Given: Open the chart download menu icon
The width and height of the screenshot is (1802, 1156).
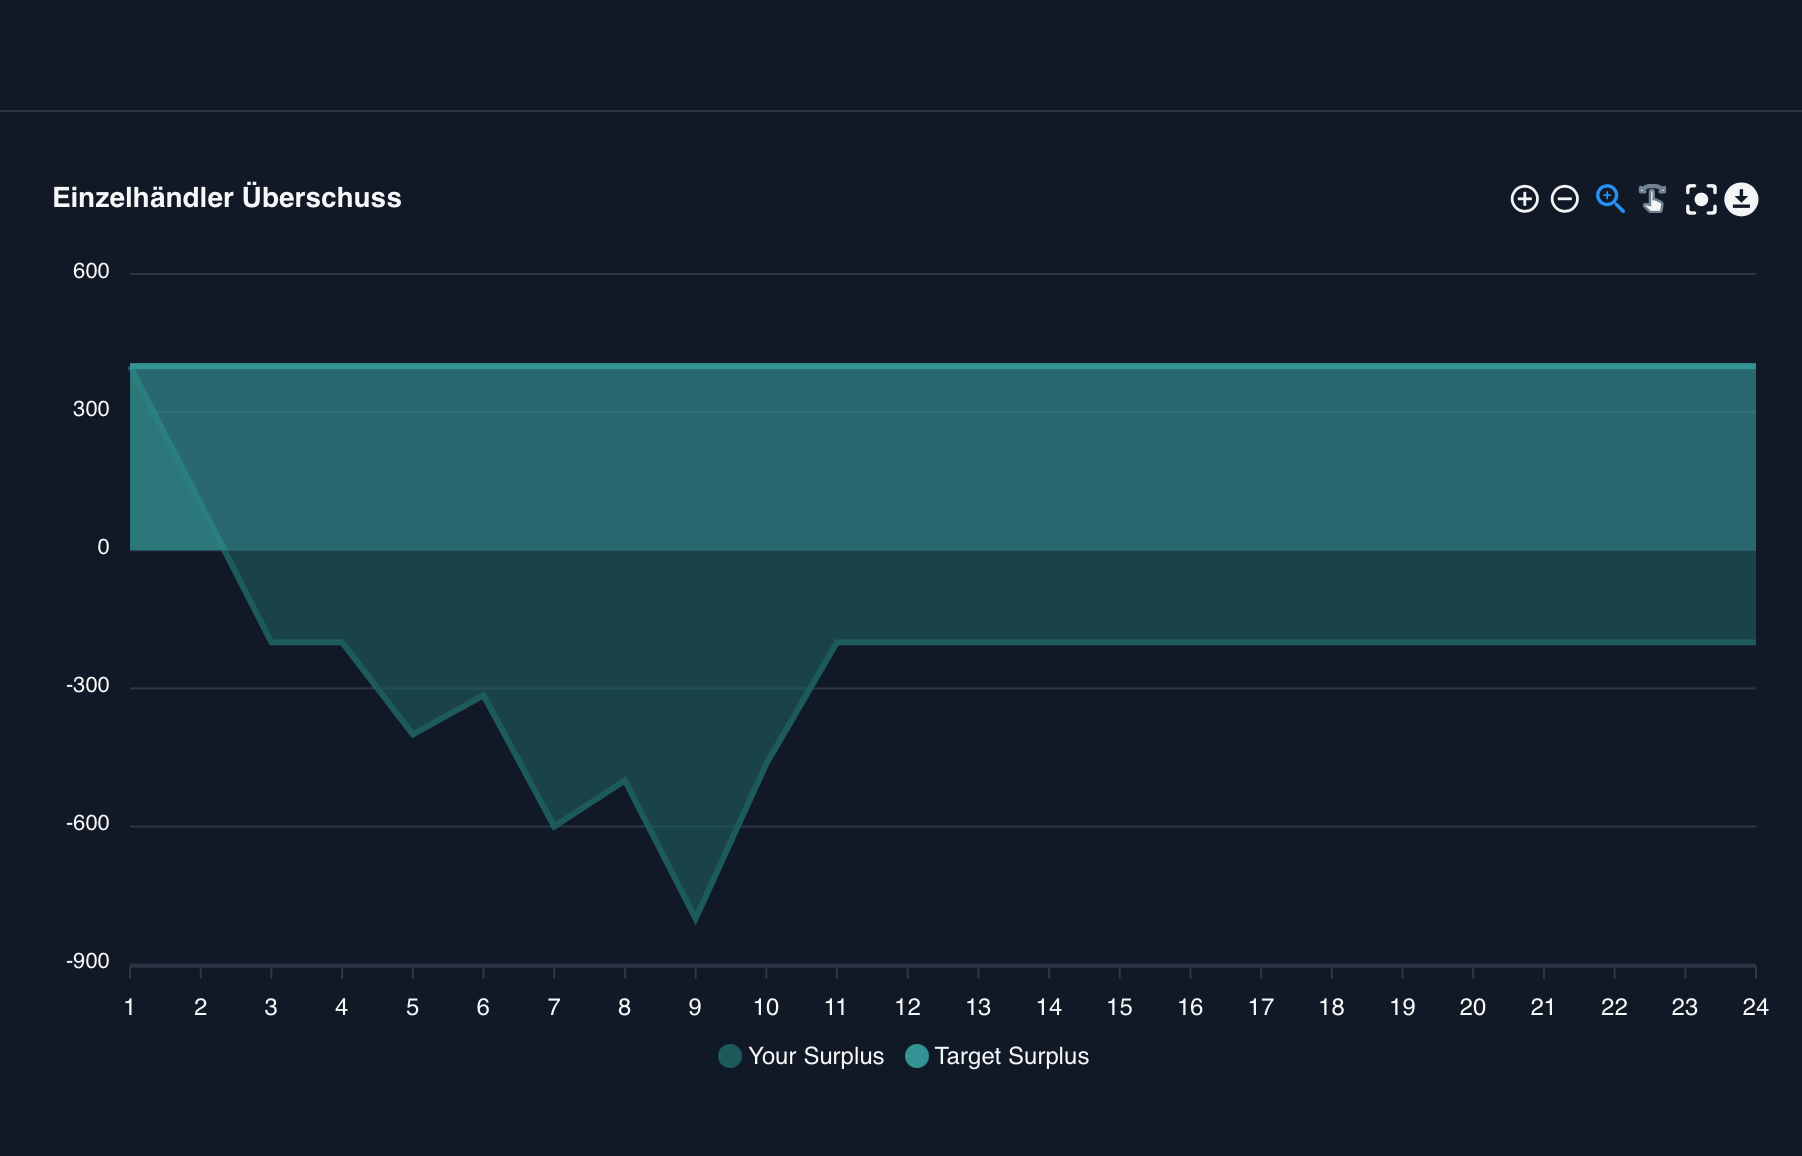Looking at the screenshot, I should tap(1742, 199).
